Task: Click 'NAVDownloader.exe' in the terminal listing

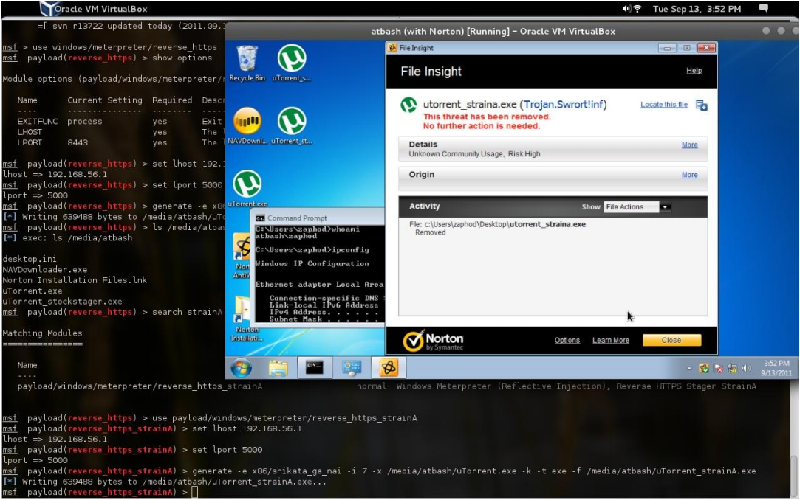Action: click(44, 269)
